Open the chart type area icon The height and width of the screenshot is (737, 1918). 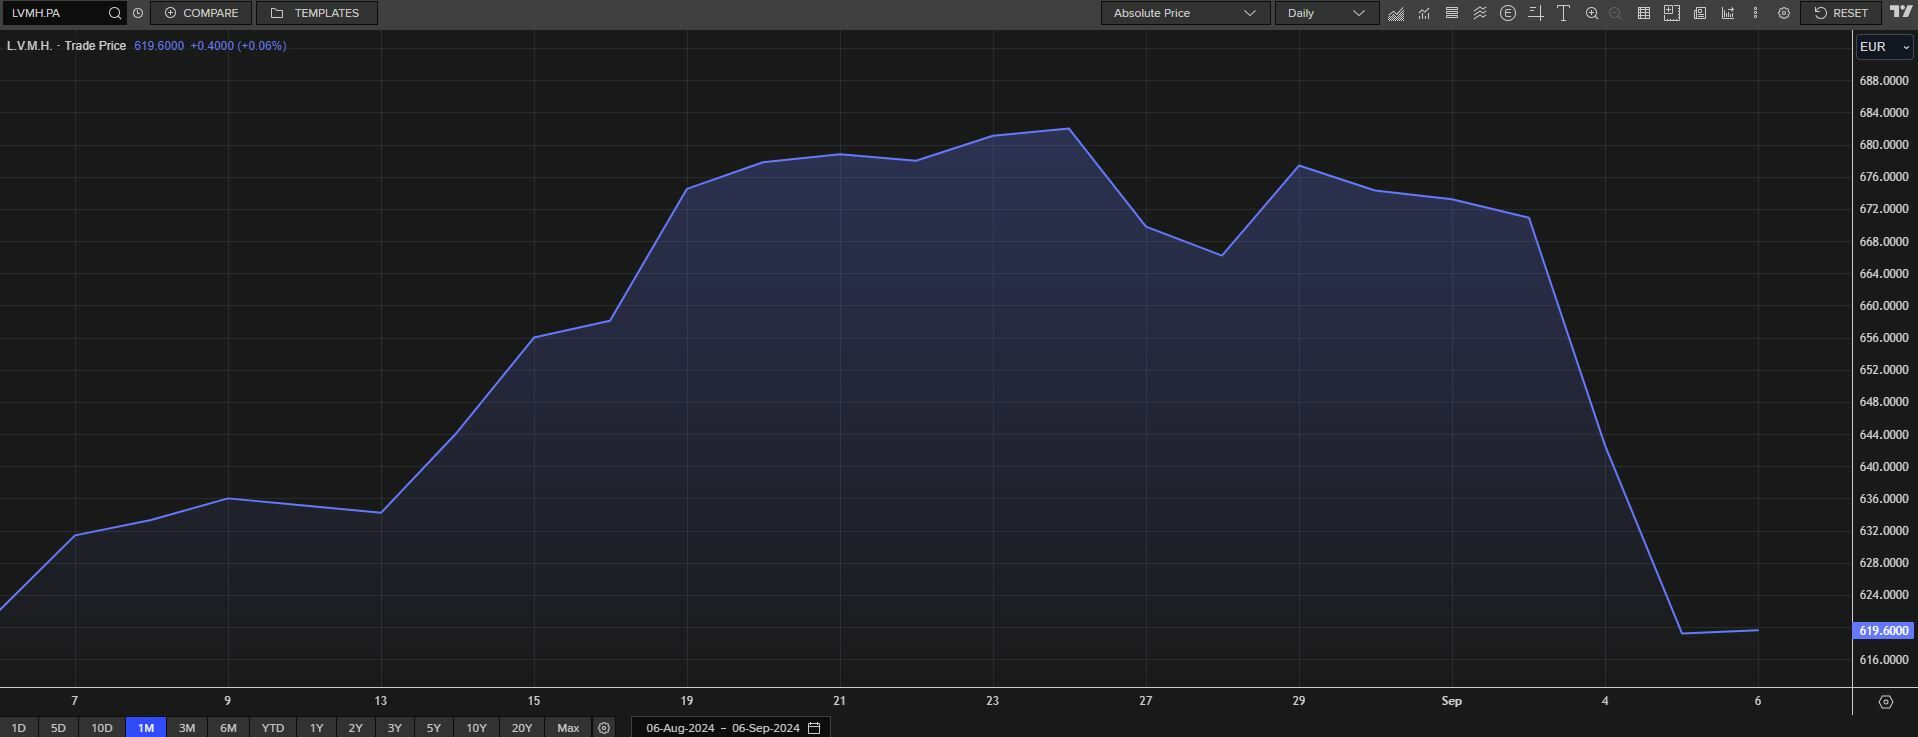point(1396,13)
